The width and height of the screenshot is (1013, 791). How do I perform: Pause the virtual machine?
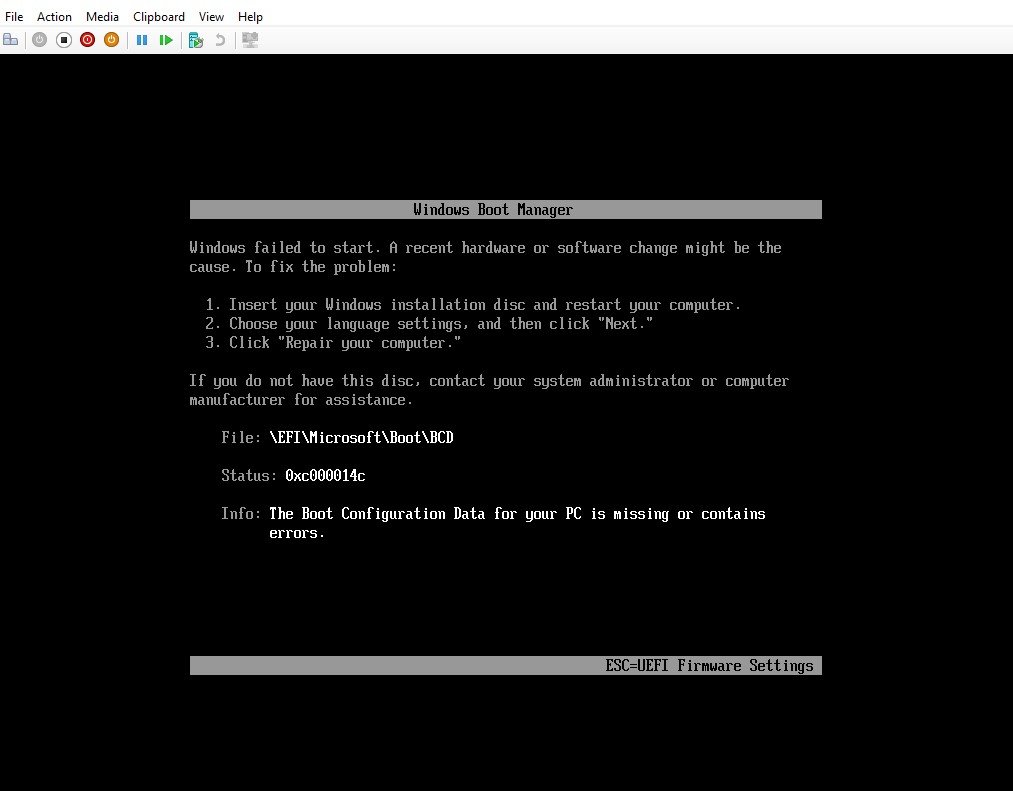tap(142, 40)
